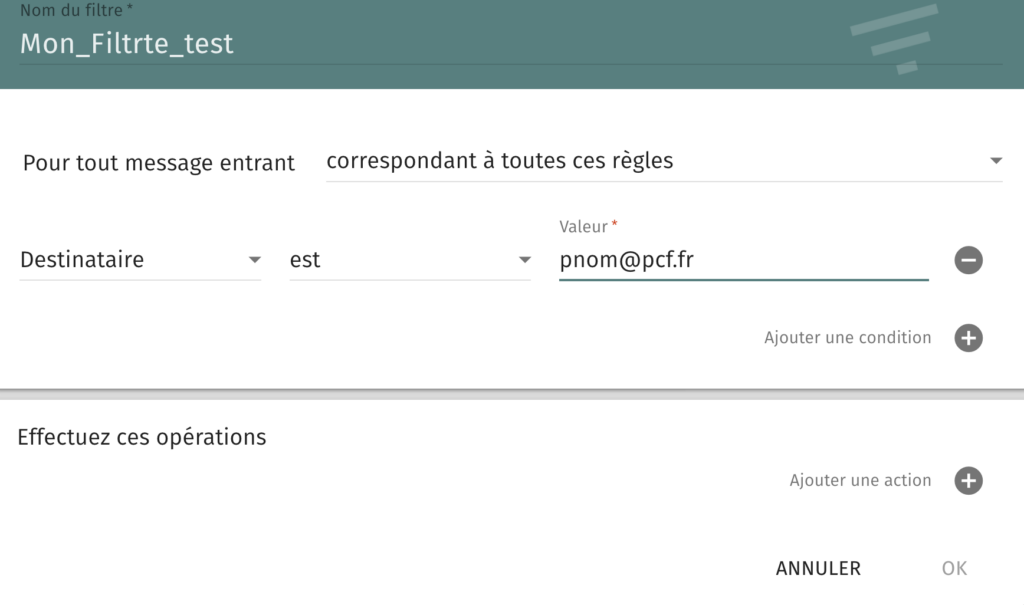
Task: Open the Destinataire field dropdown
Action: click(x=140, y=260)
